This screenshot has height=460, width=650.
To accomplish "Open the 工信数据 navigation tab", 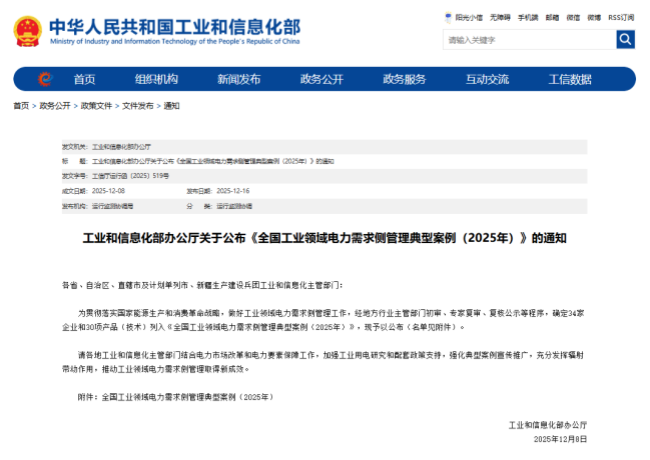I will coord(570,79).
